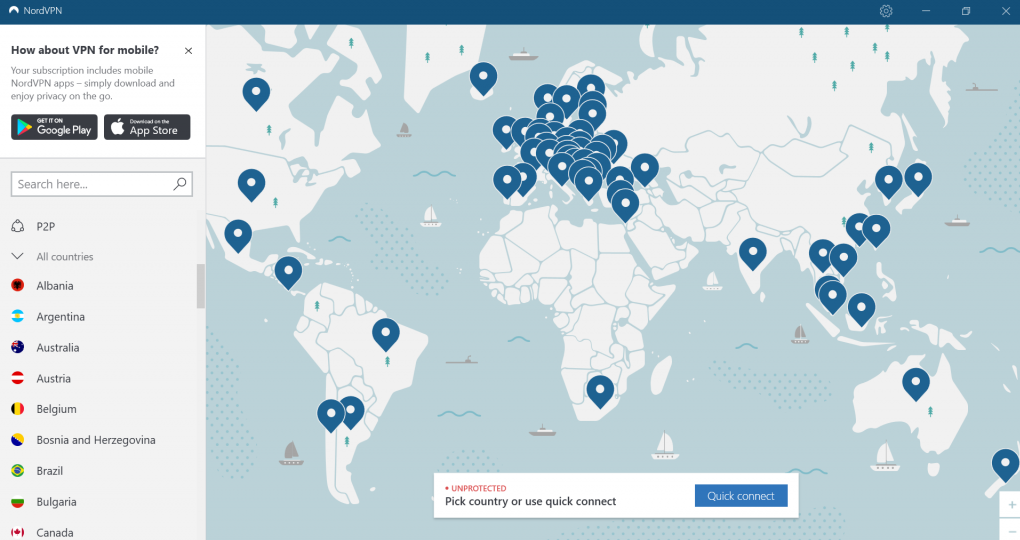Focus the Search here field

point(101,184)
